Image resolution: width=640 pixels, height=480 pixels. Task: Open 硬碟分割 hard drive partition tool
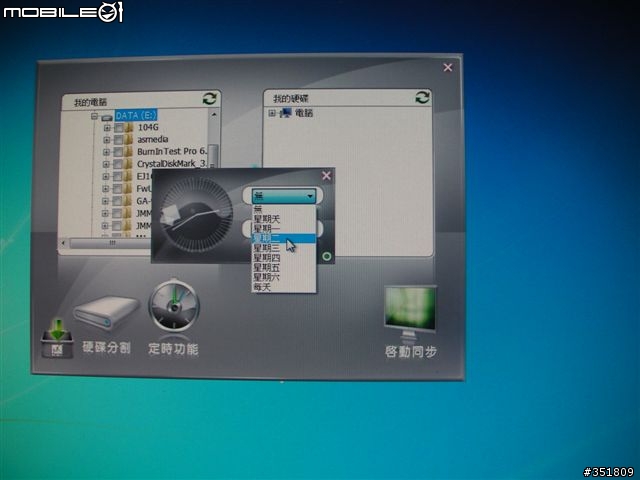click(106, 324)
